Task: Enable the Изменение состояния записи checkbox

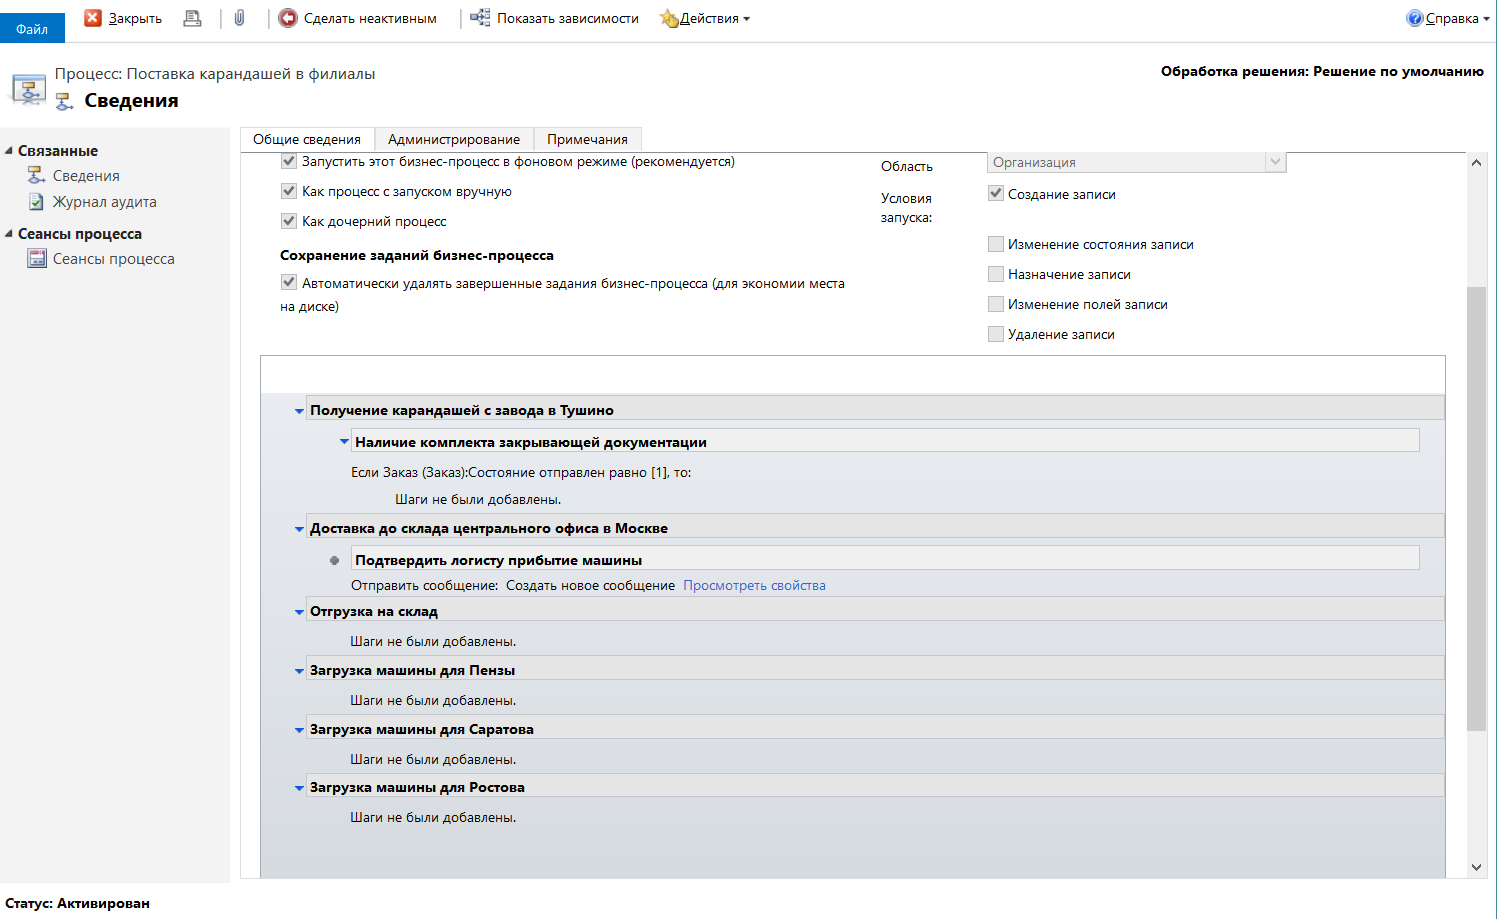Action: [x=996, y=244]
